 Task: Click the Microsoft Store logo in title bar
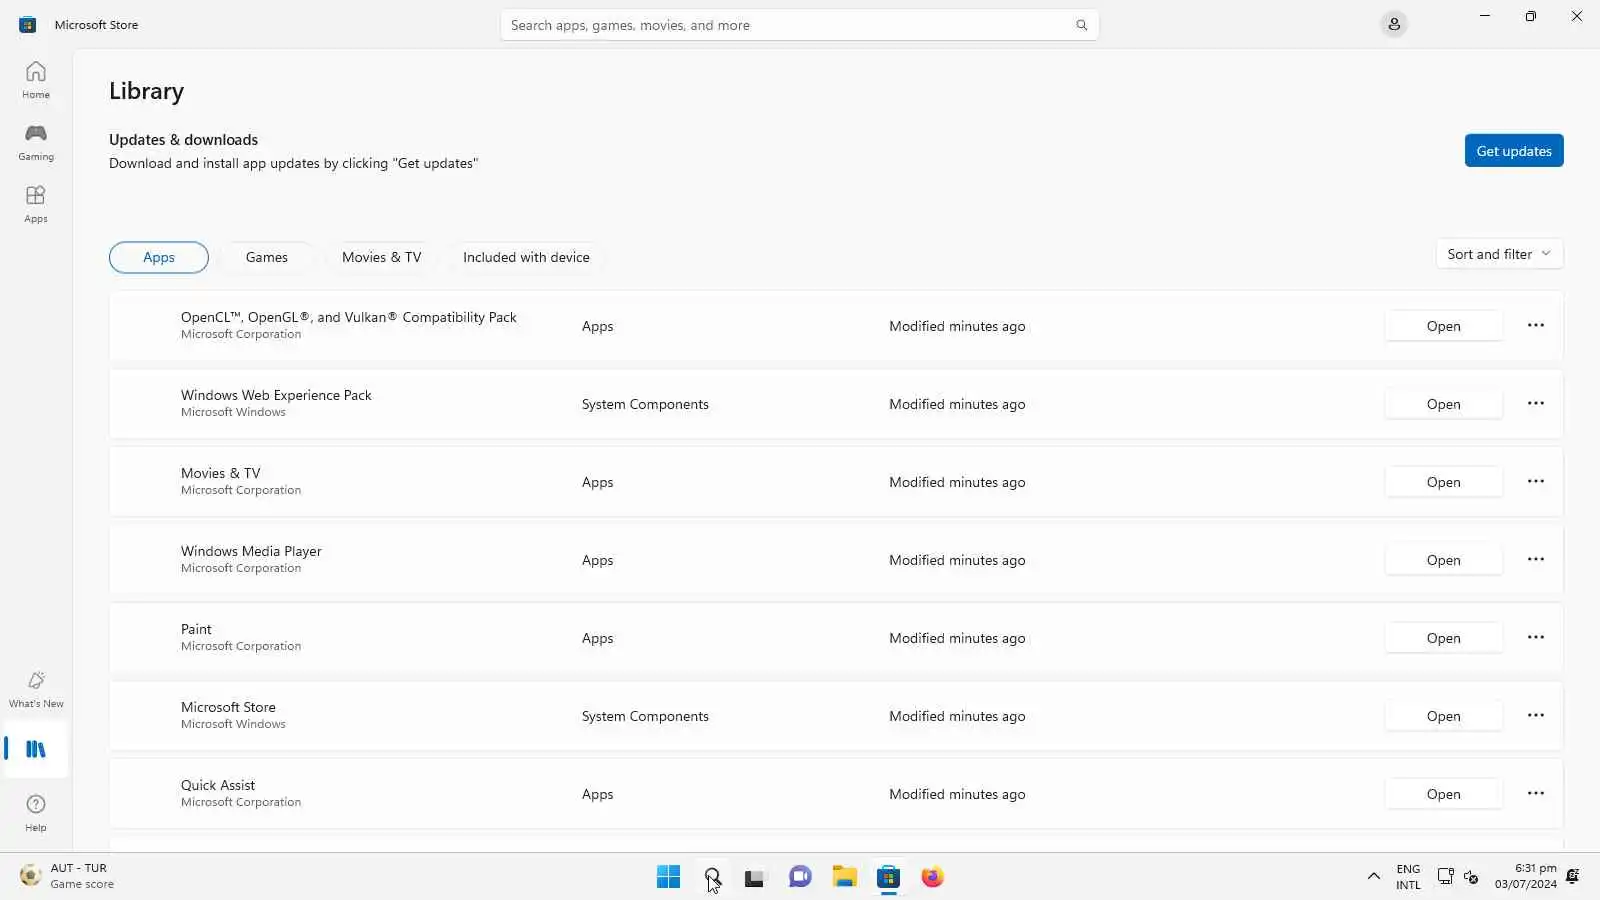(x=27, y=24)
